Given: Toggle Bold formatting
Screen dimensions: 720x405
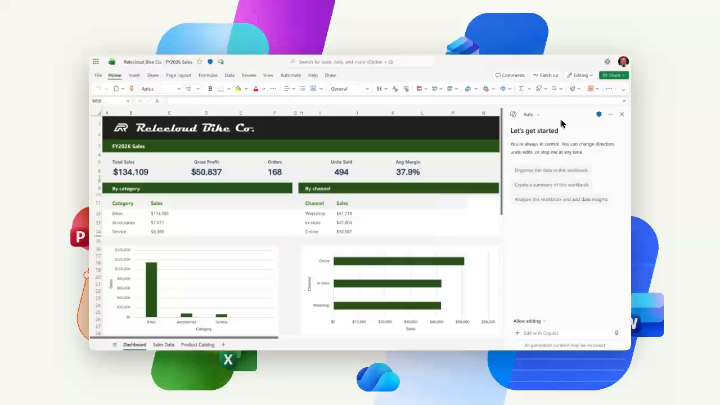Looking at the screenshot, I should pyautogui.click(x=210, y=89).
